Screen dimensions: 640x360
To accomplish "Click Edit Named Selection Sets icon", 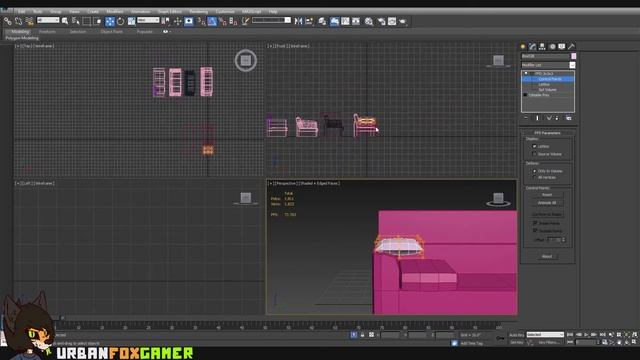I will pos(246,21).
